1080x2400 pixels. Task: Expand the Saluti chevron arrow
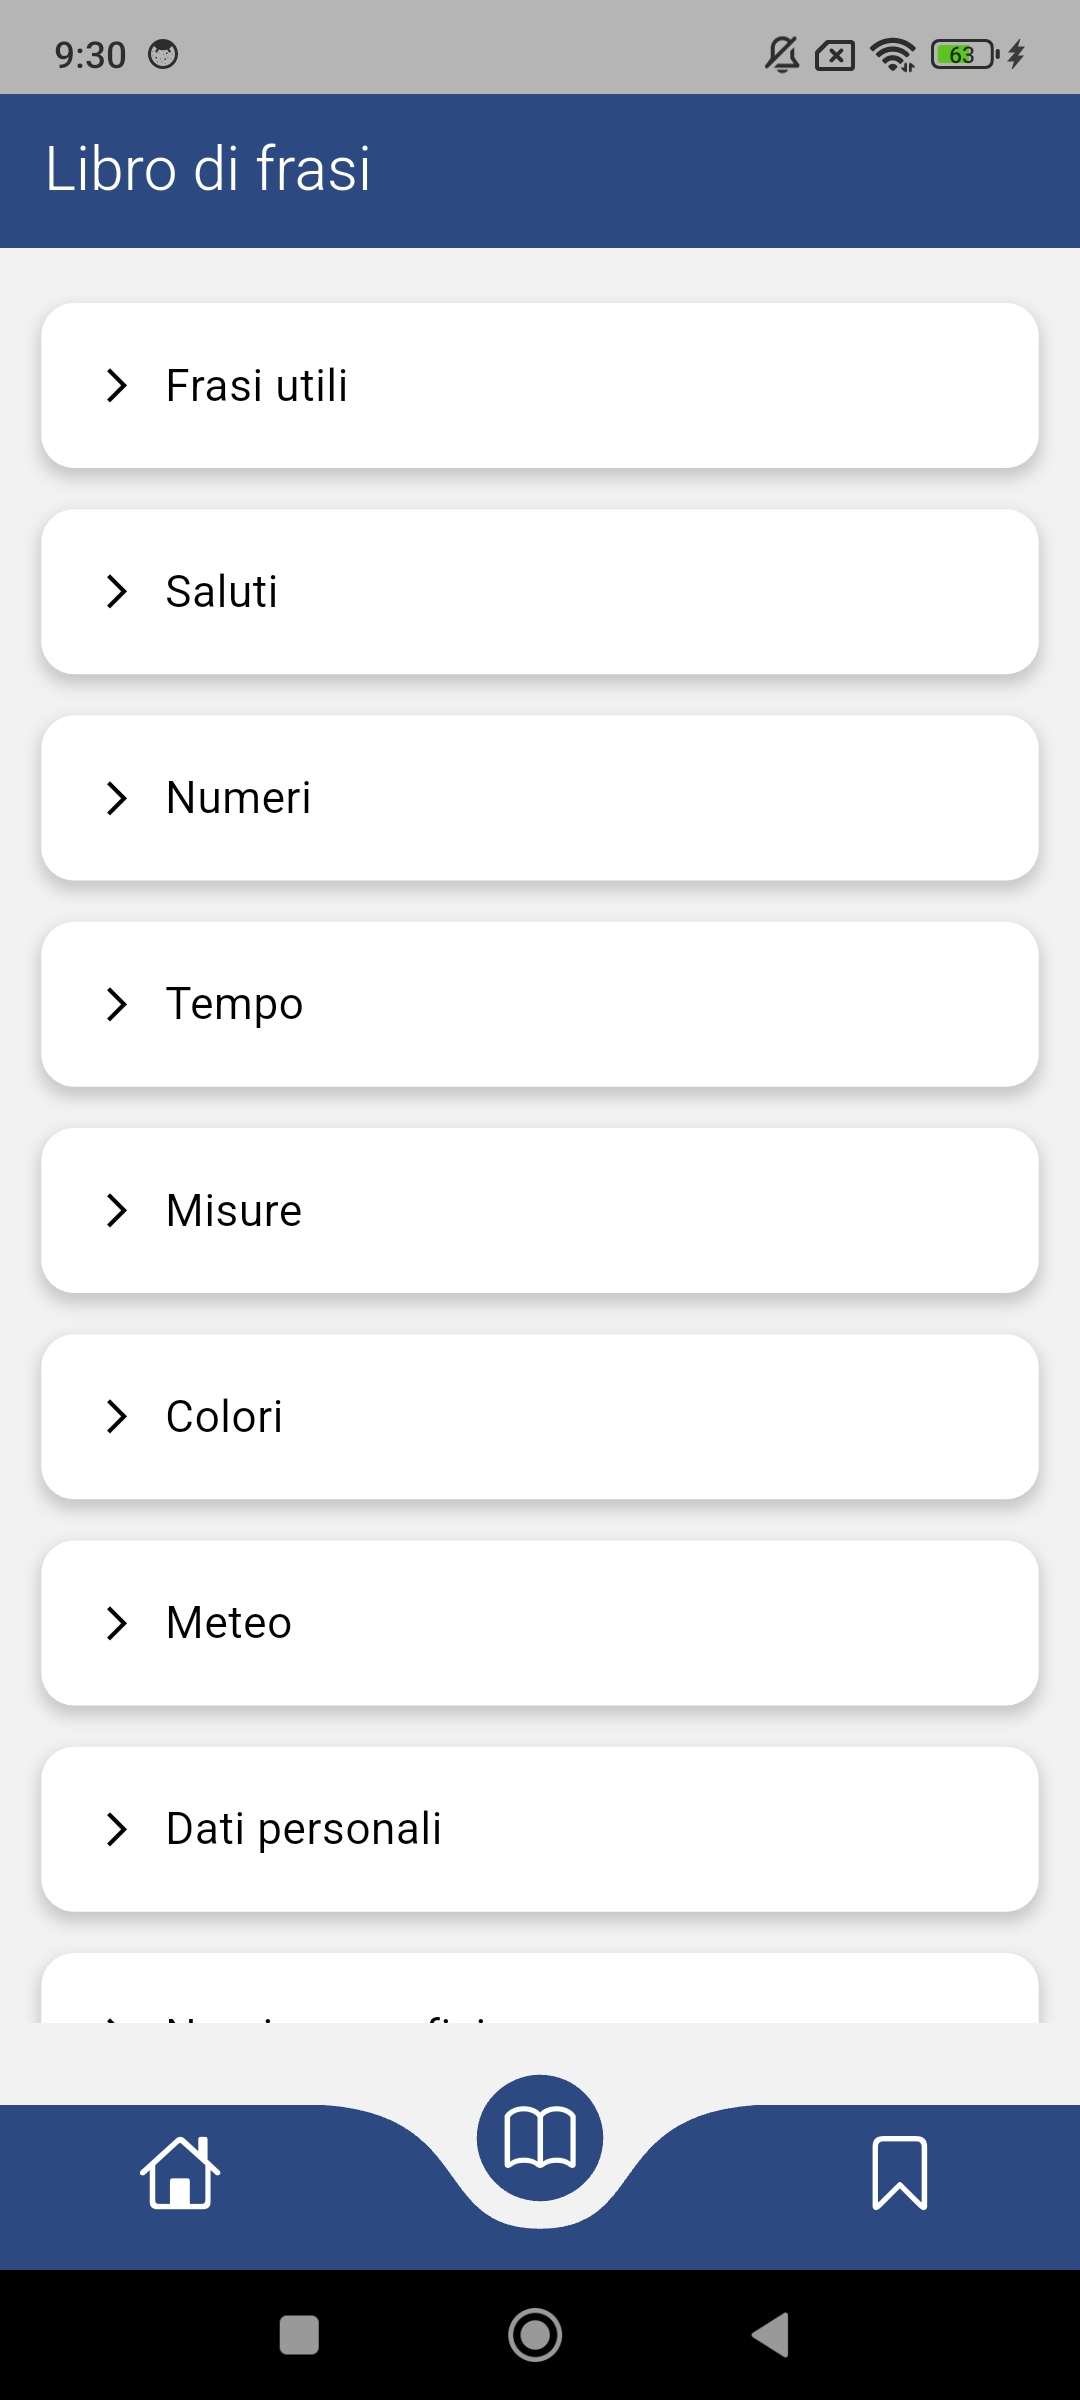[117, 592]
